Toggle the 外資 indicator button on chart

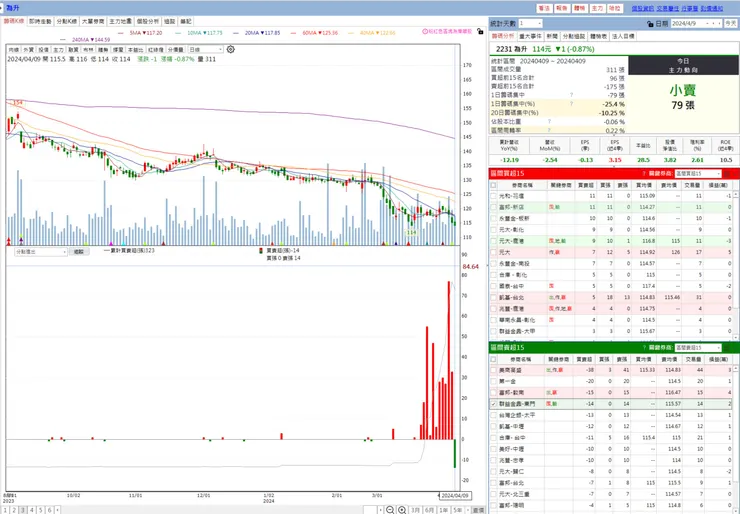[x=28, y=50]
